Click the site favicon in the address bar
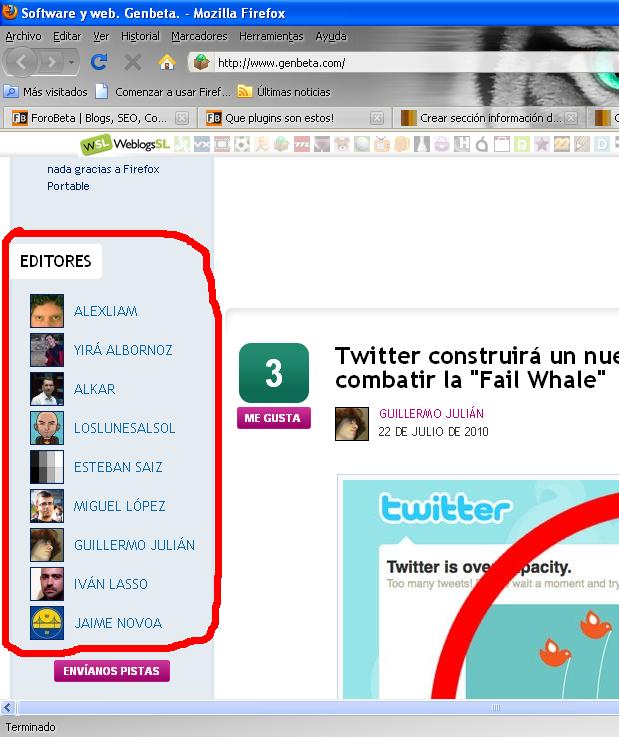The height and width of the screenshot is (748, 619). 201,62
